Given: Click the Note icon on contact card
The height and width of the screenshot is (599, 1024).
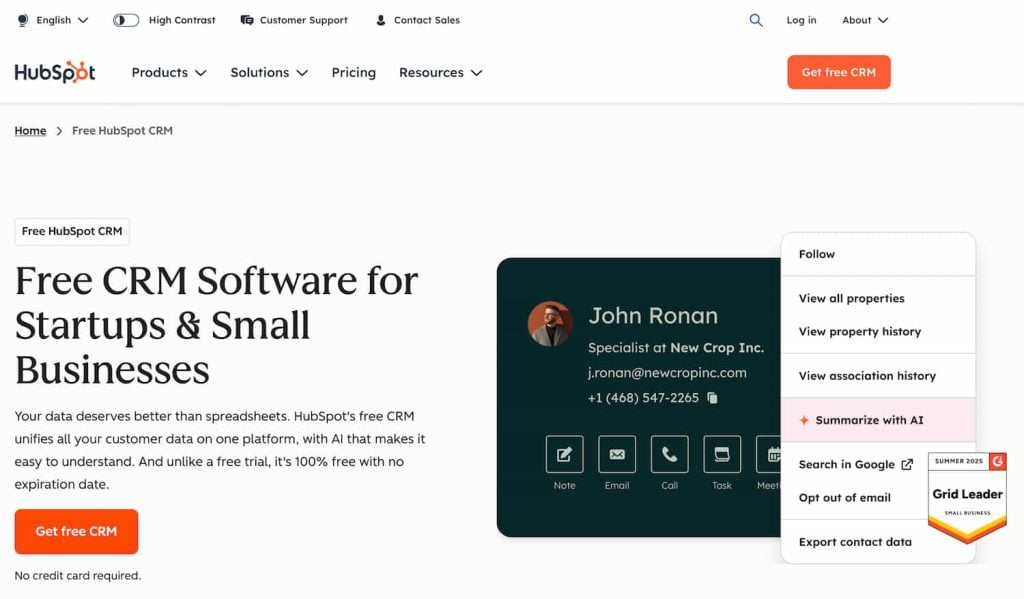Looking at the screenshot, I should coord(564,454).
